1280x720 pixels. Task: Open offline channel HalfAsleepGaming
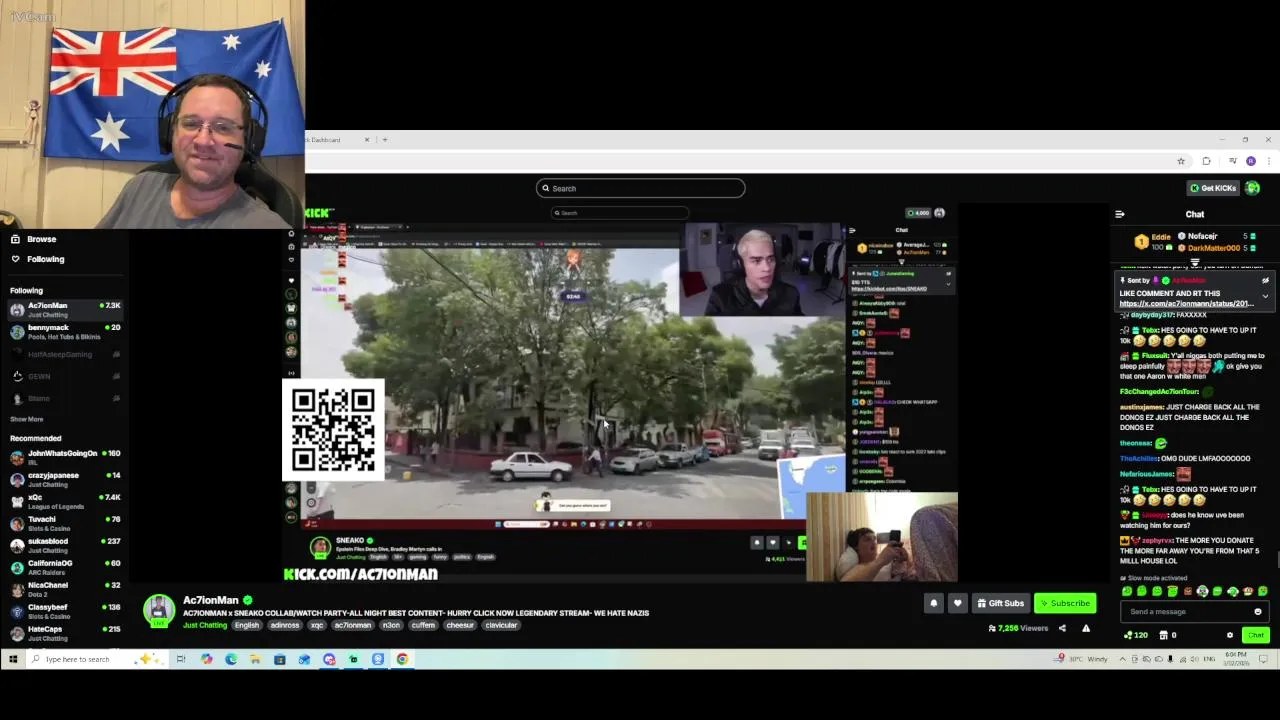click(x=64, y=354)
